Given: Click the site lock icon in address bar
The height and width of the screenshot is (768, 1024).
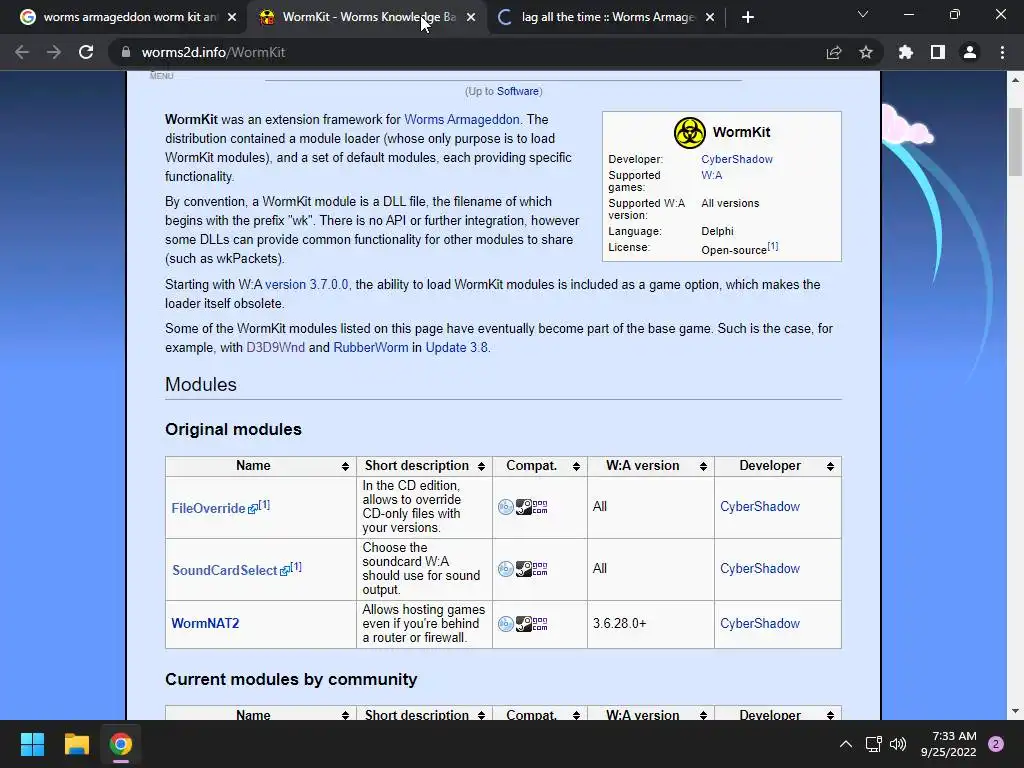Looking at the screenshot, I should point(126,52).
